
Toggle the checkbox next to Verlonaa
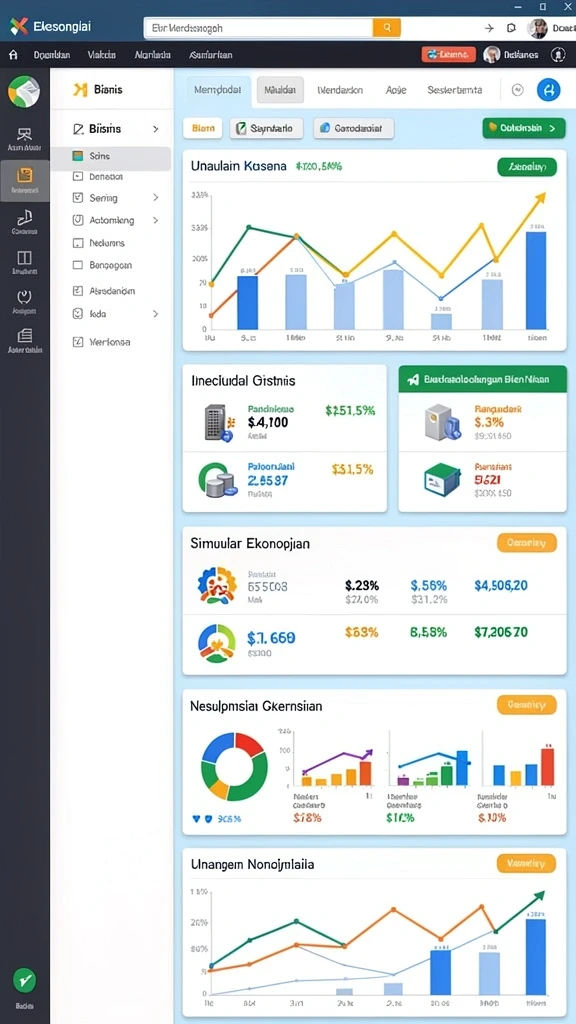[78, 342]
